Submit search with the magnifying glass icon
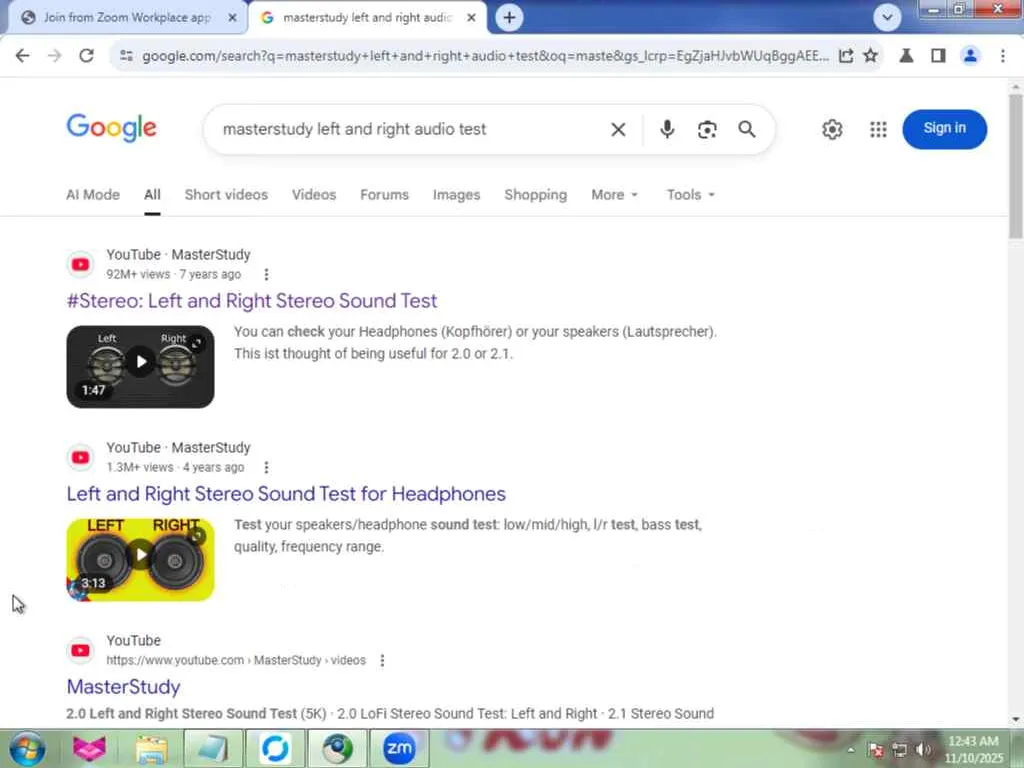 [747, 129]
